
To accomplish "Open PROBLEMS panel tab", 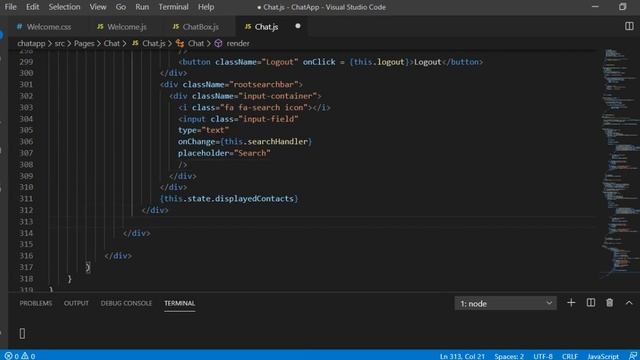I will coord(36,303).
